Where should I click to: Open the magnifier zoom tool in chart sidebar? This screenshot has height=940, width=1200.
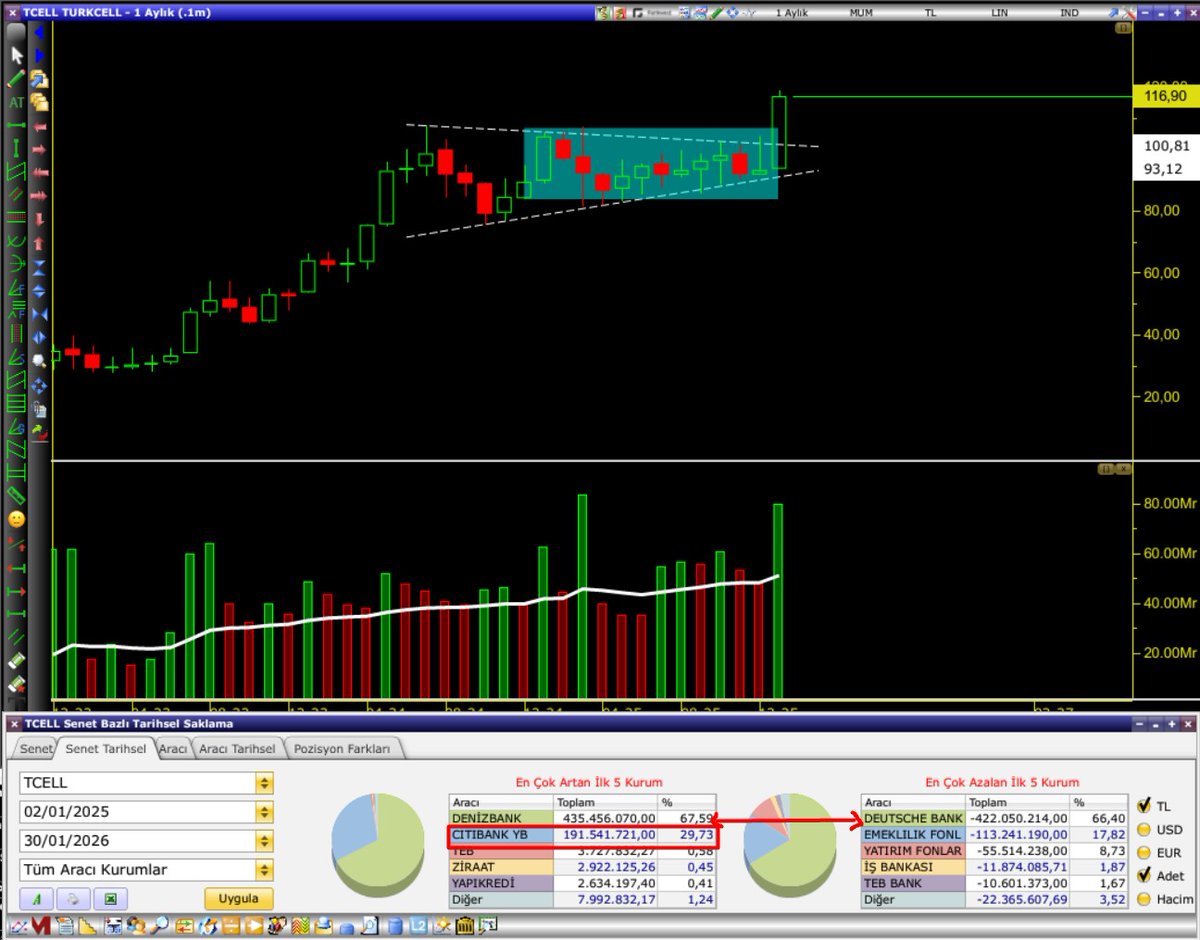(39, 361)
